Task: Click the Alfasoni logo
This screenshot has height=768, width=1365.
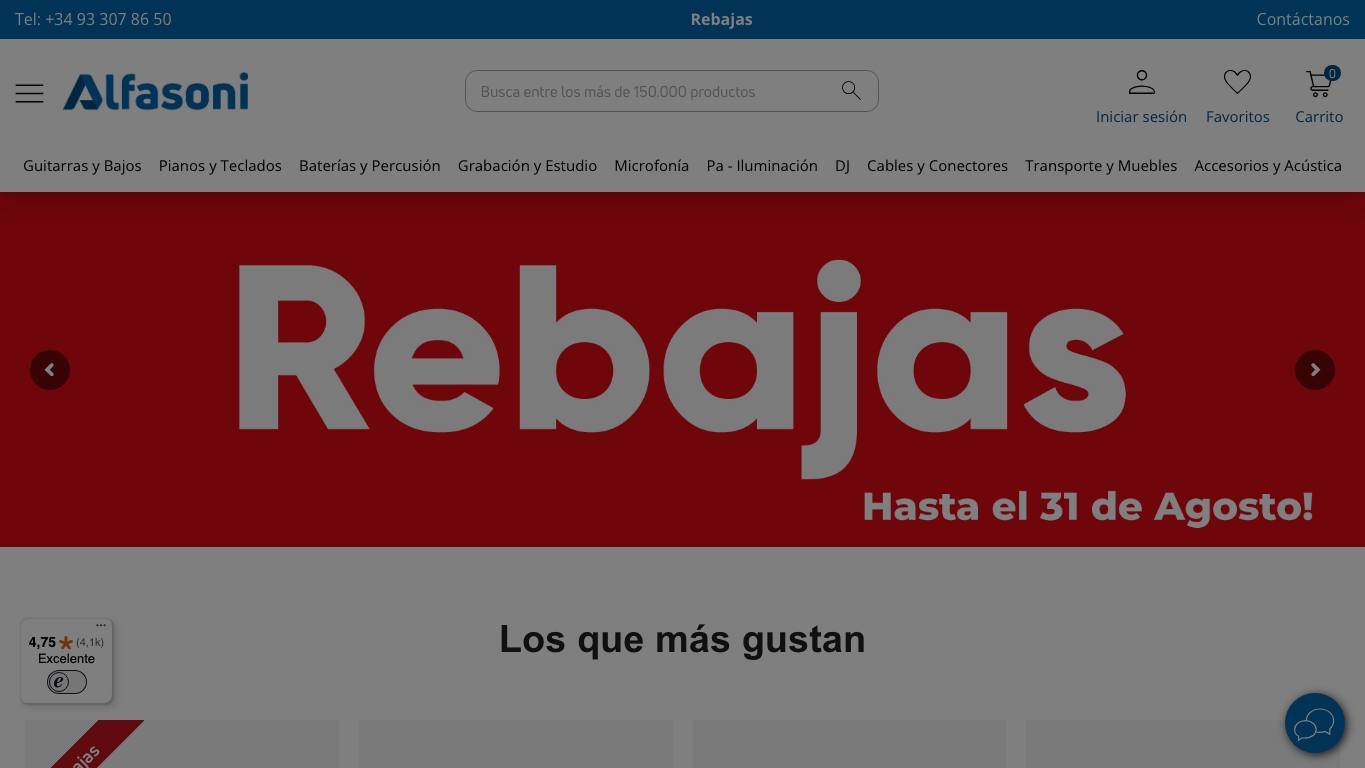Action: pyautogui.click(x=156, y=91)
